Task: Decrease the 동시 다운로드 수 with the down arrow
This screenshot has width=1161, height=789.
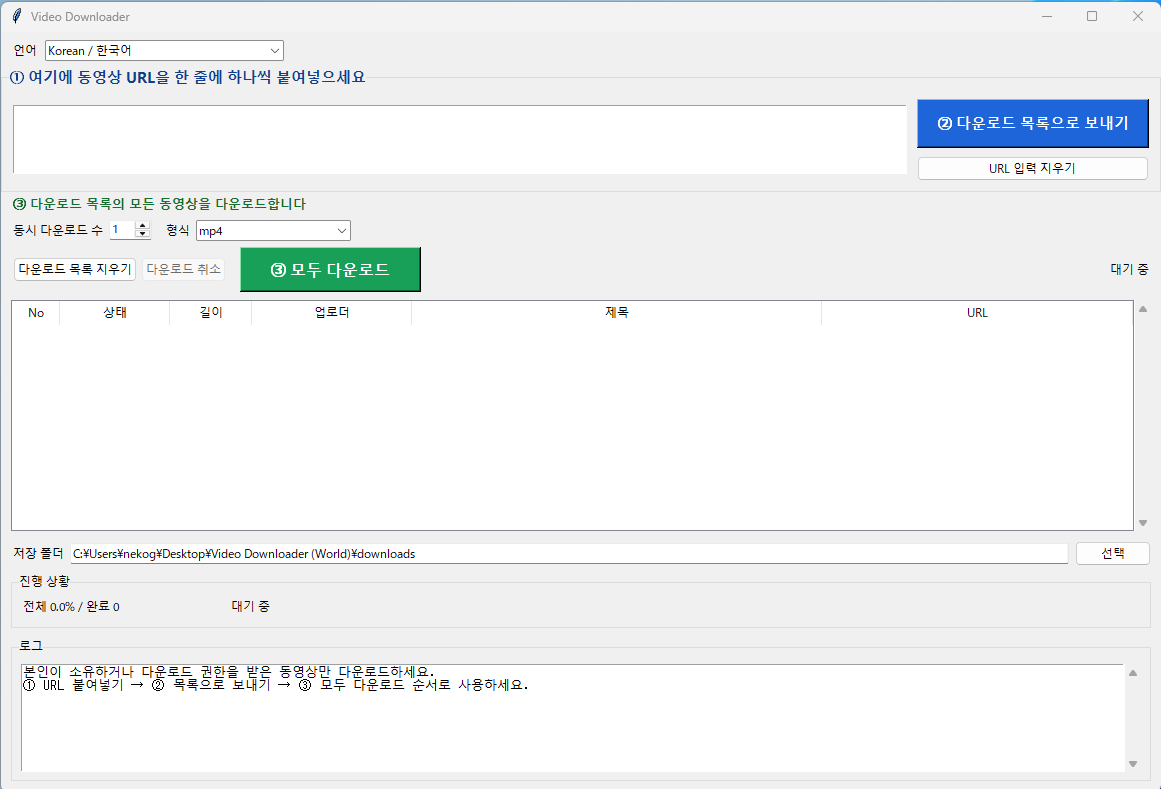Action: pos(143,235)
